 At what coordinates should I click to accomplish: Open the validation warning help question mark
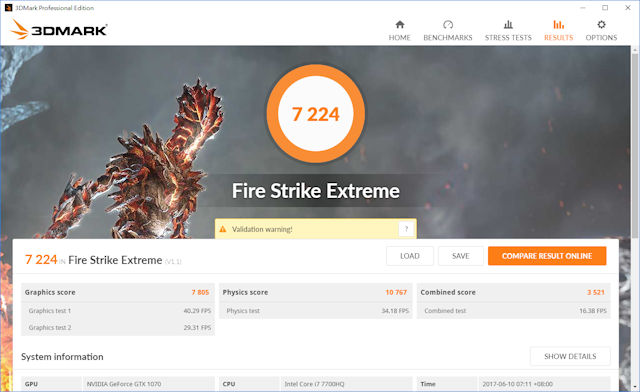click(x=406, y=229)
